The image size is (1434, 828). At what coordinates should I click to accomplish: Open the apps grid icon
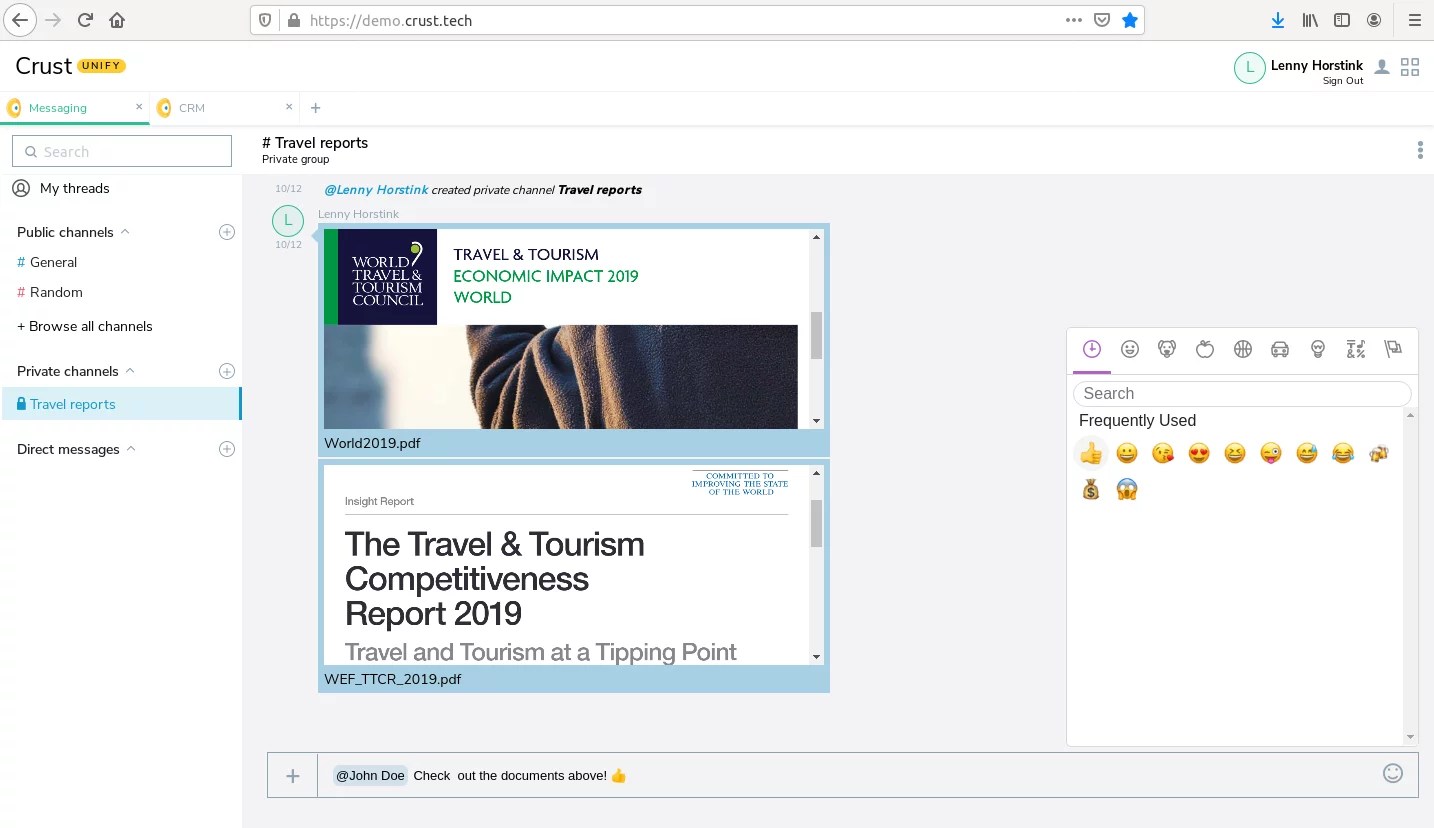point(1411,66)
